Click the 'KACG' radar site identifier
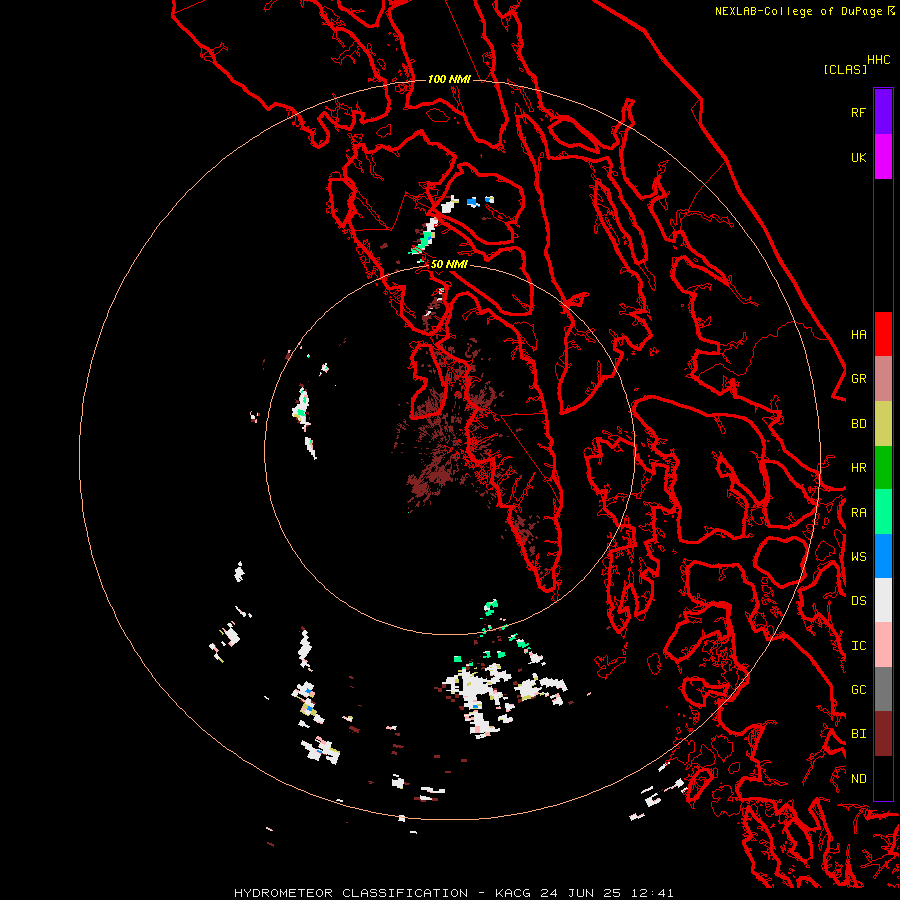The height and width of the screenshot is (900, 900). tap(514, 893)
